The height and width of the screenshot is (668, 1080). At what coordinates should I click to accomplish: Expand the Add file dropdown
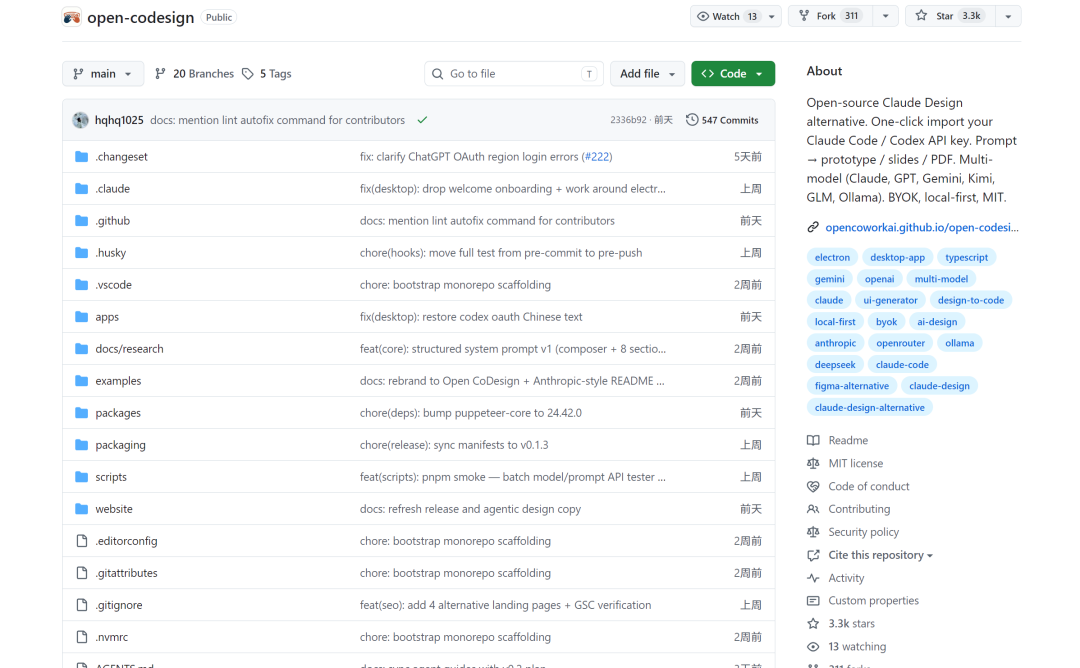pyautogui.click(x=647, y=74)
